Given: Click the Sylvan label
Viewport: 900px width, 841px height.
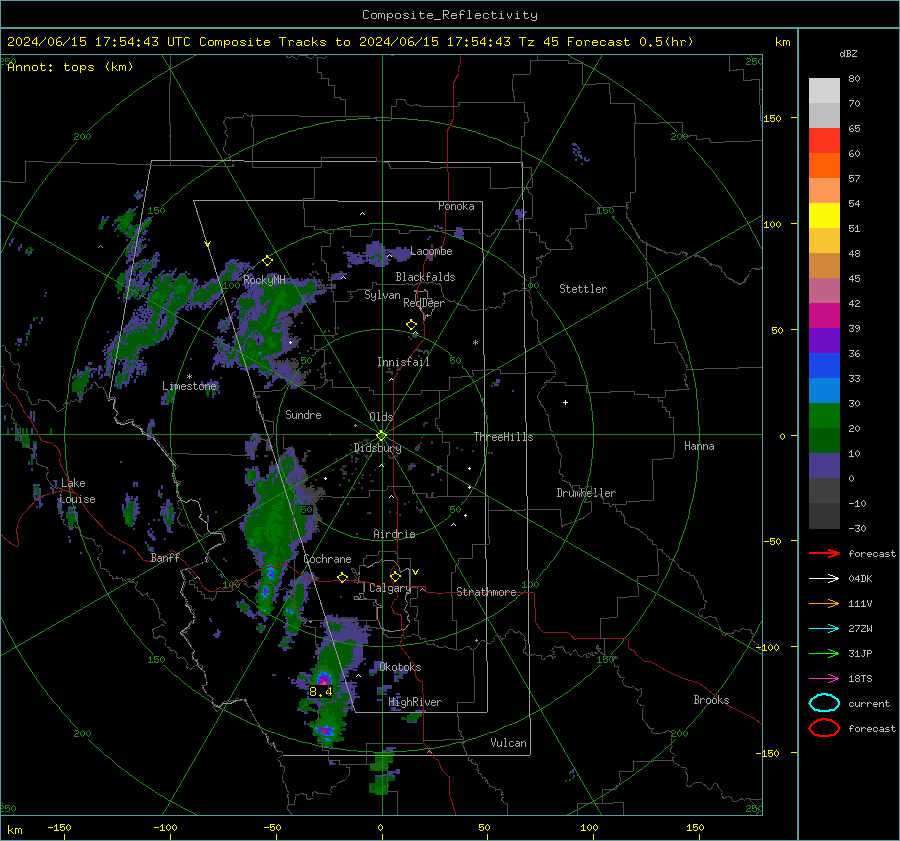Looking at the screenshot, I should click(x=382, y=295).
